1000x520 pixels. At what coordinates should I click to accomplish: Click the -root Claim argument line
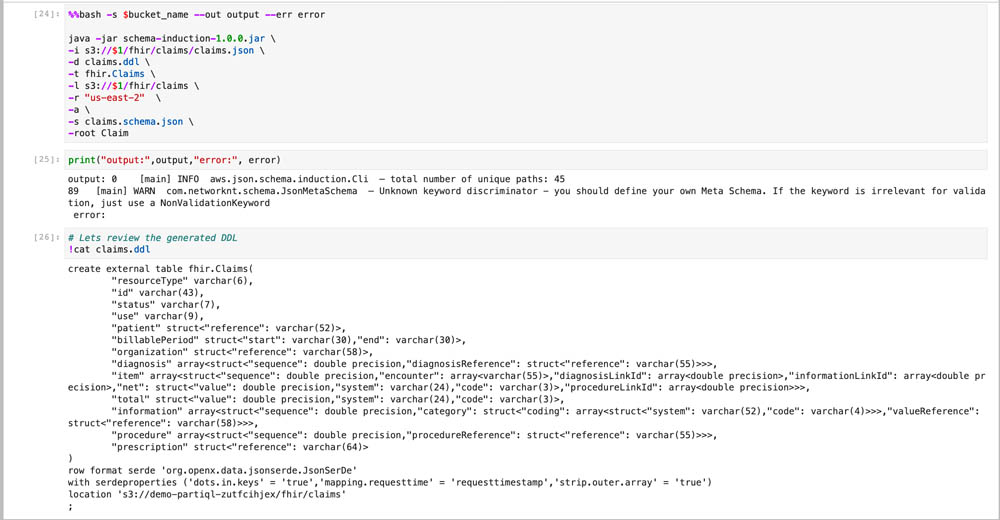(98, 133)
